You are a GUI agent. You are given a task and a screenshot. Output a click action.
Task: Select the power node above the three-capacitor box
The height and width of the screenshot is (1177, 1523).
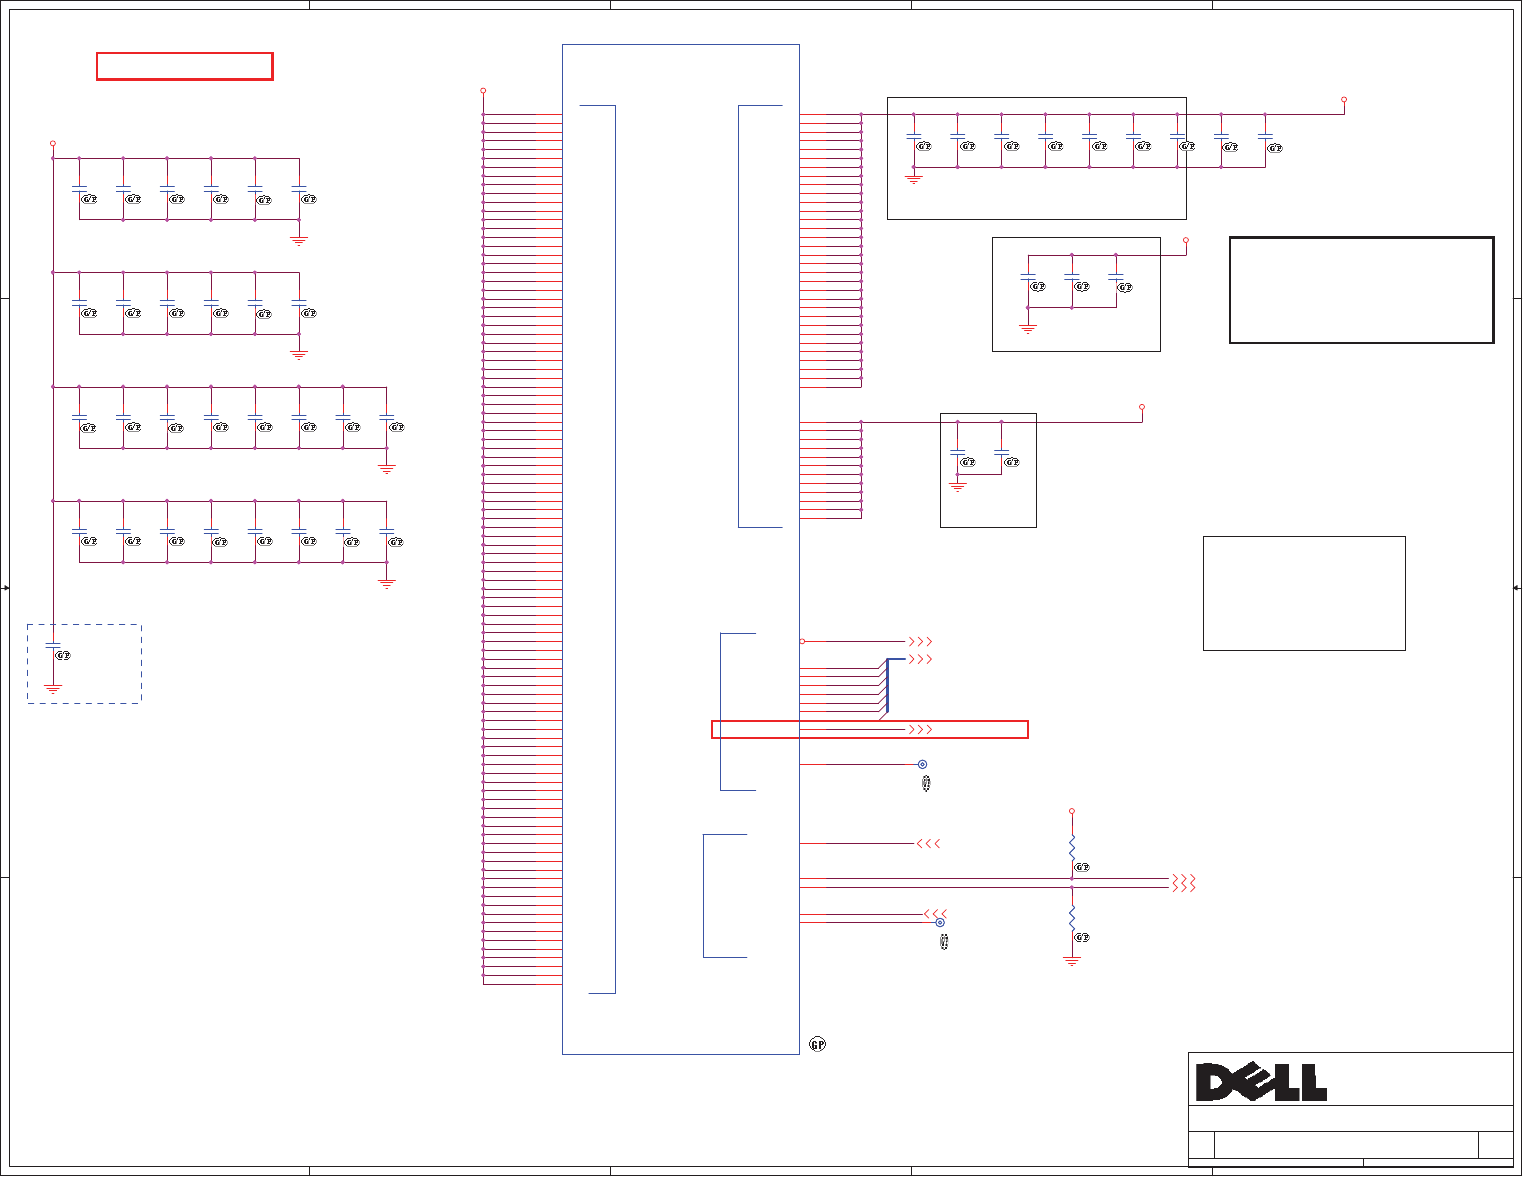(x=1186, y=240)
